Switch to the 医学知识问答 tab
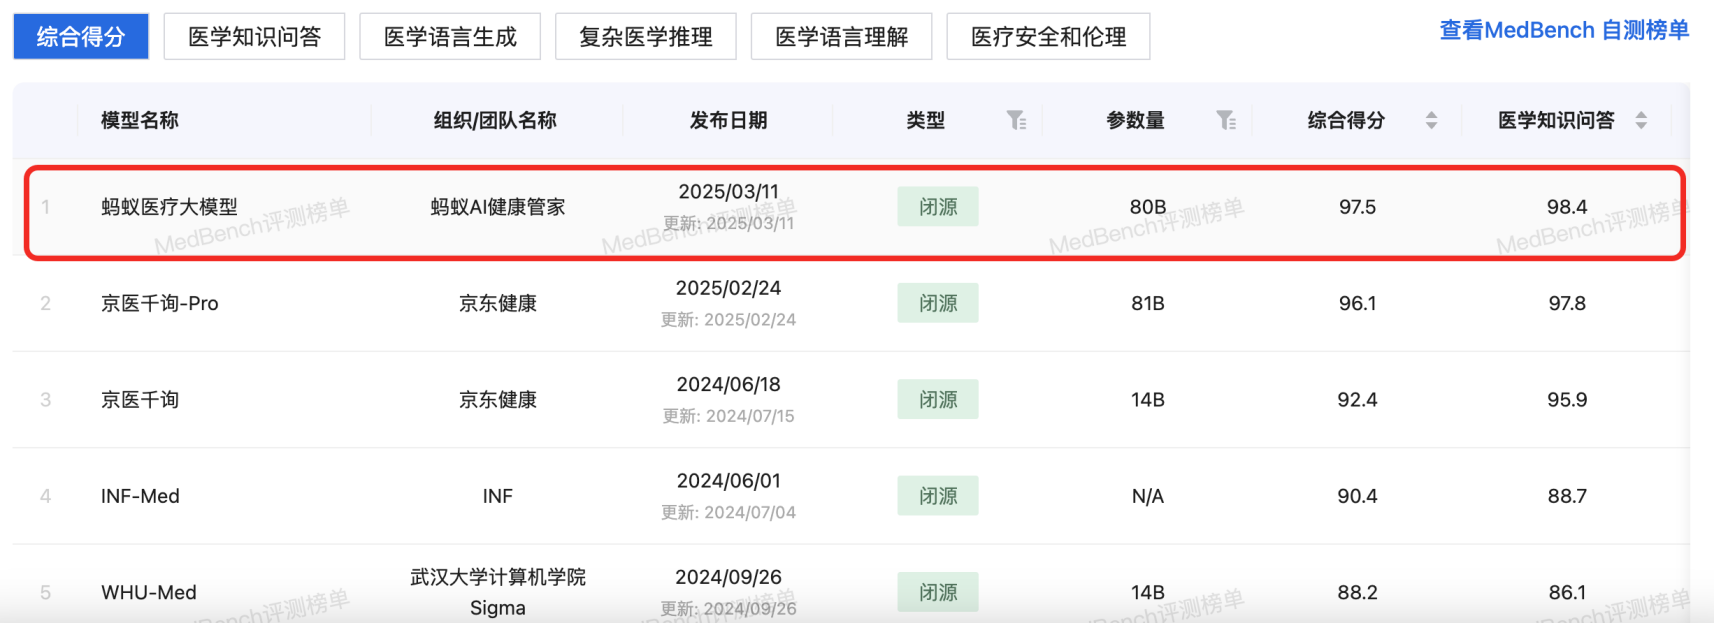The width and height of the screenshot is (1714, 623). click(x=254, y=37)
